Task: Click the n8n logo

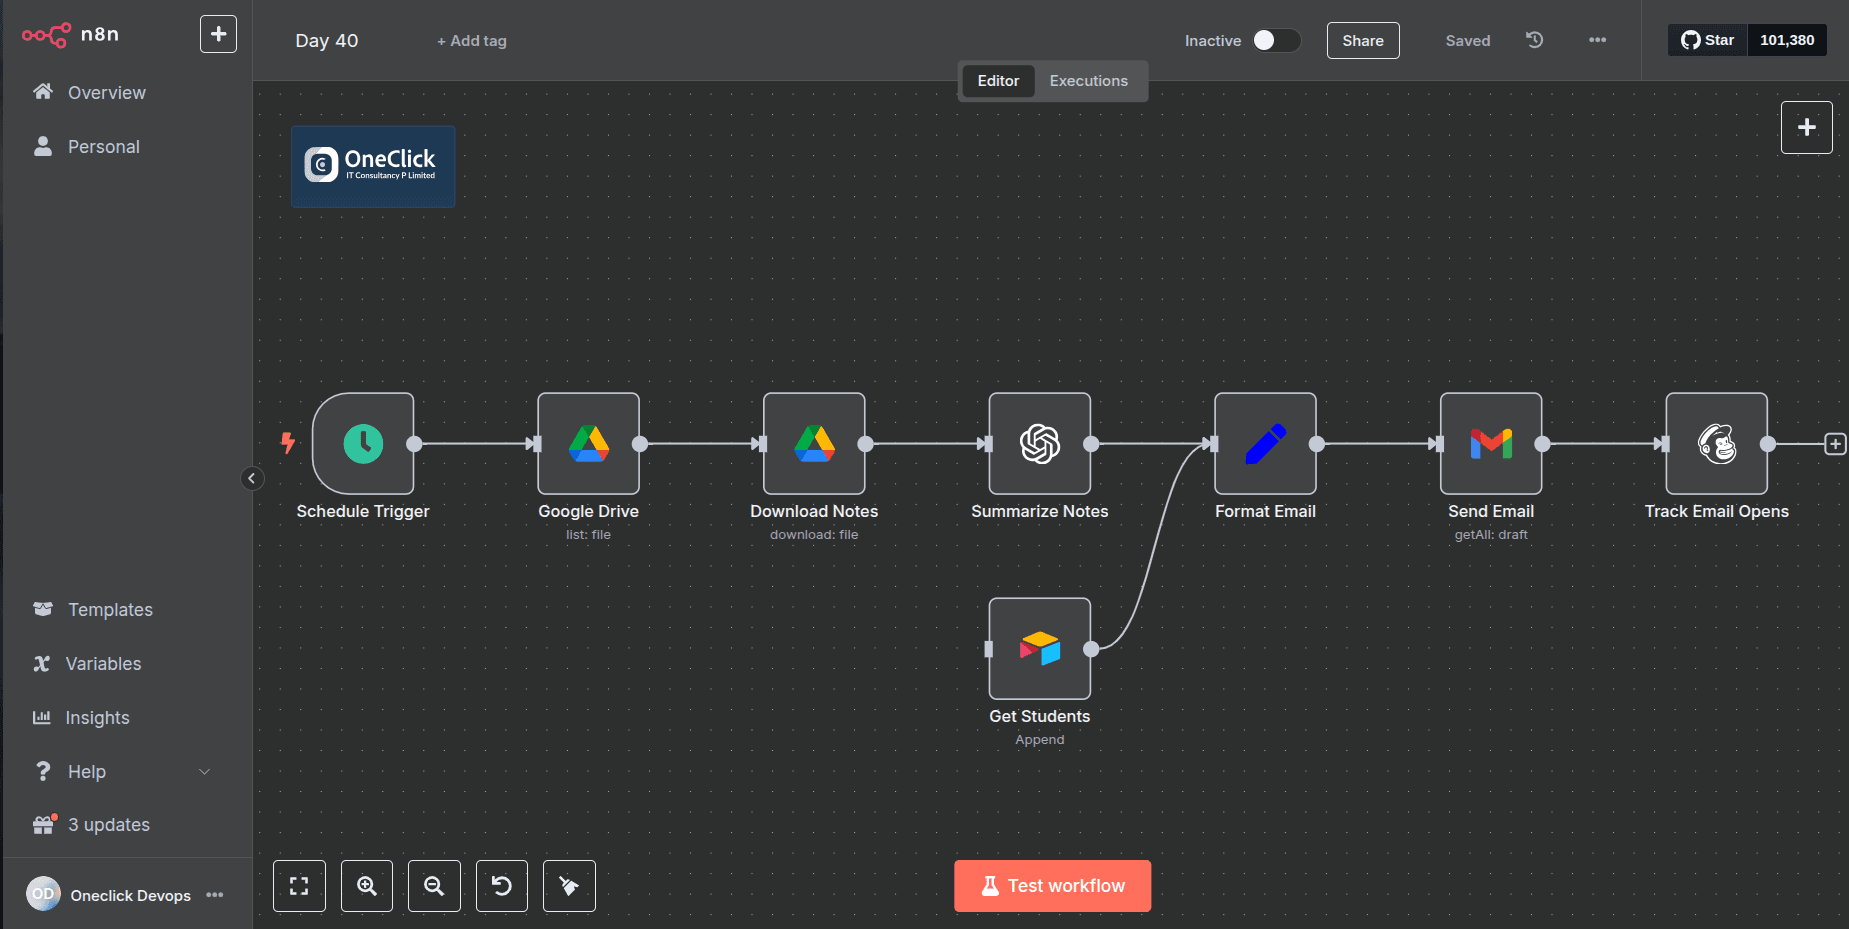Action: [x=70, y=34]
